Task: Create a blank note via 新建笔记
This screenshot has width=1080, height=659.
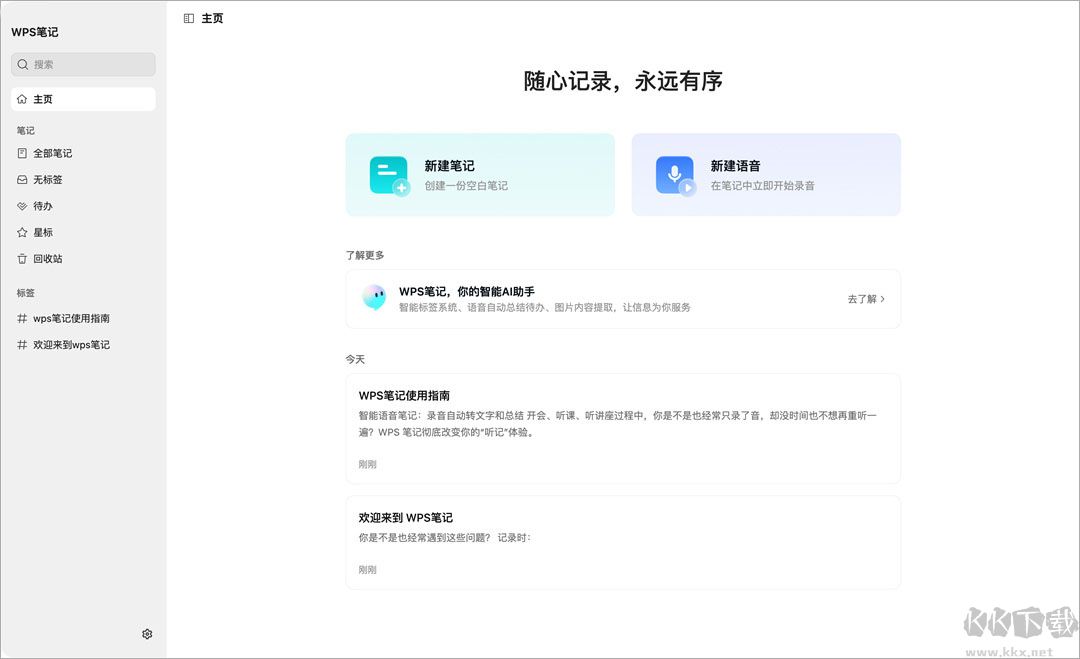Action: (480, 174)
